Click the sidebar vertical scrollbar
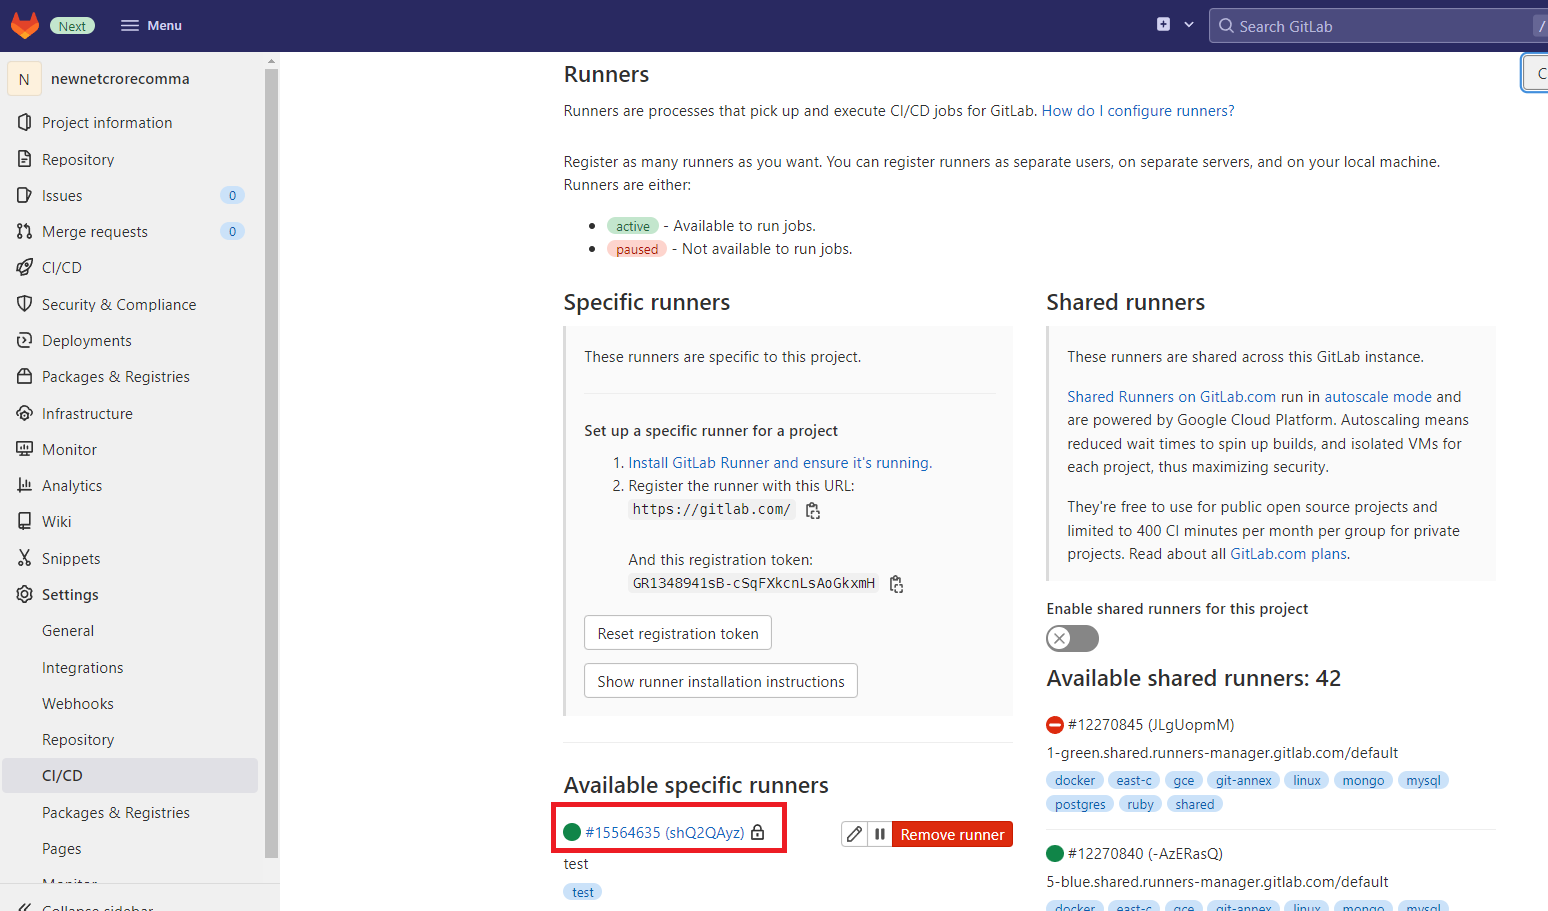The image size is (1548, 911). (271, 460)
